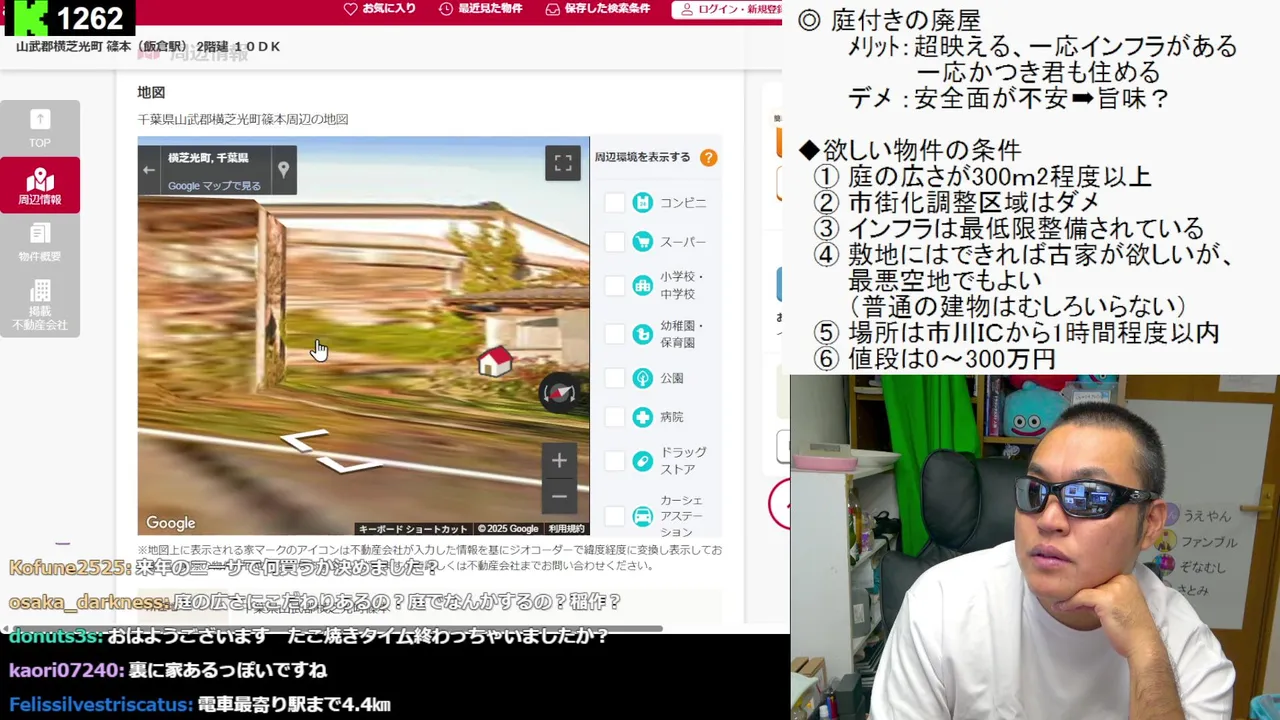Select 周辺情報 sidebar tab

40,186
